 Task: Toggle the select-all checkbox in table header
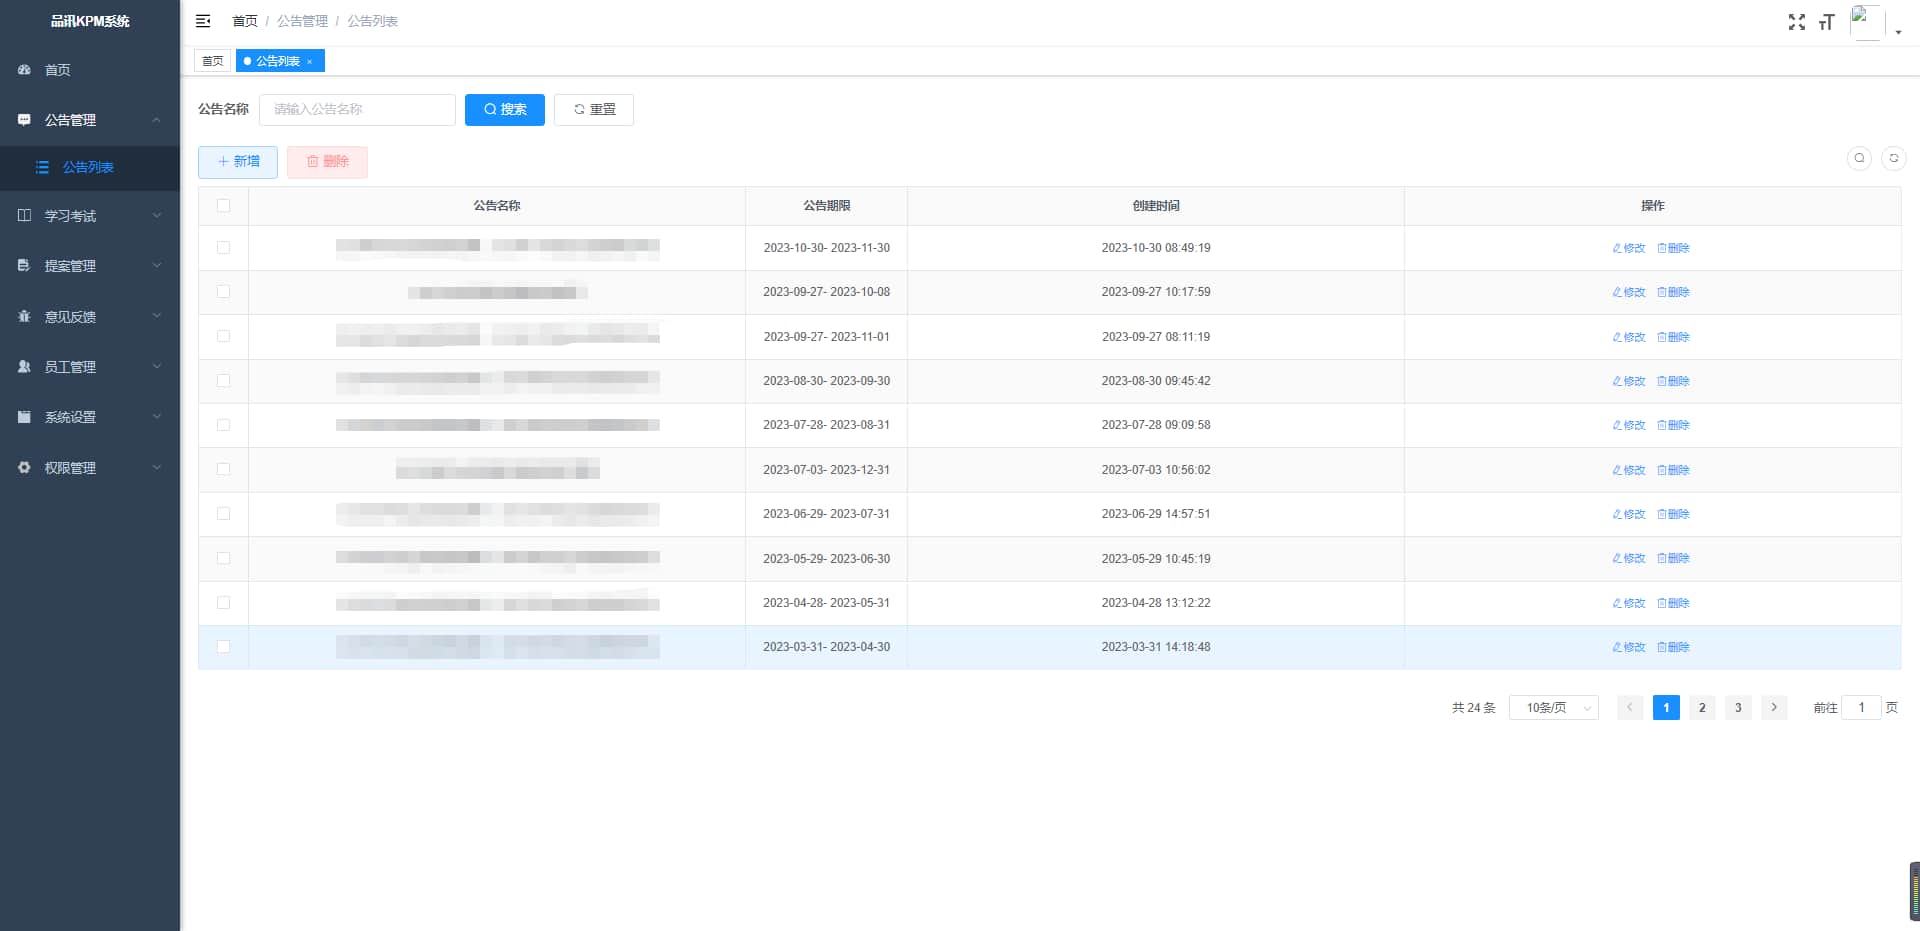click(223, 206)
